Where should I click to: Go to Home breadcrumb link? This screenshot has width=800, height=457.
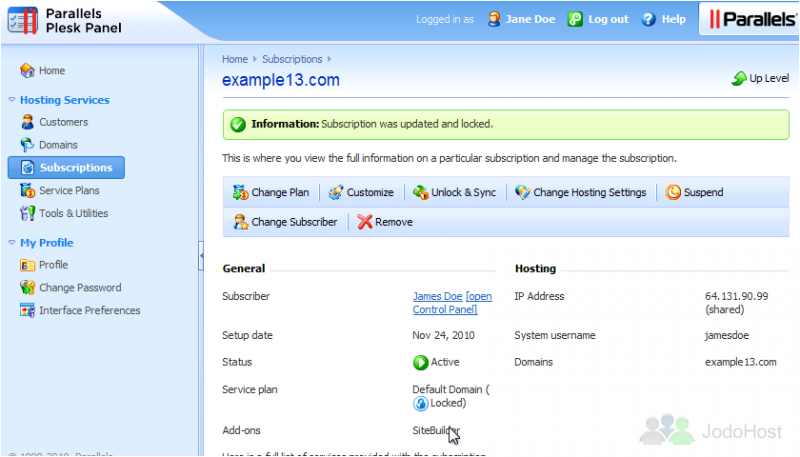pos(235,59)
